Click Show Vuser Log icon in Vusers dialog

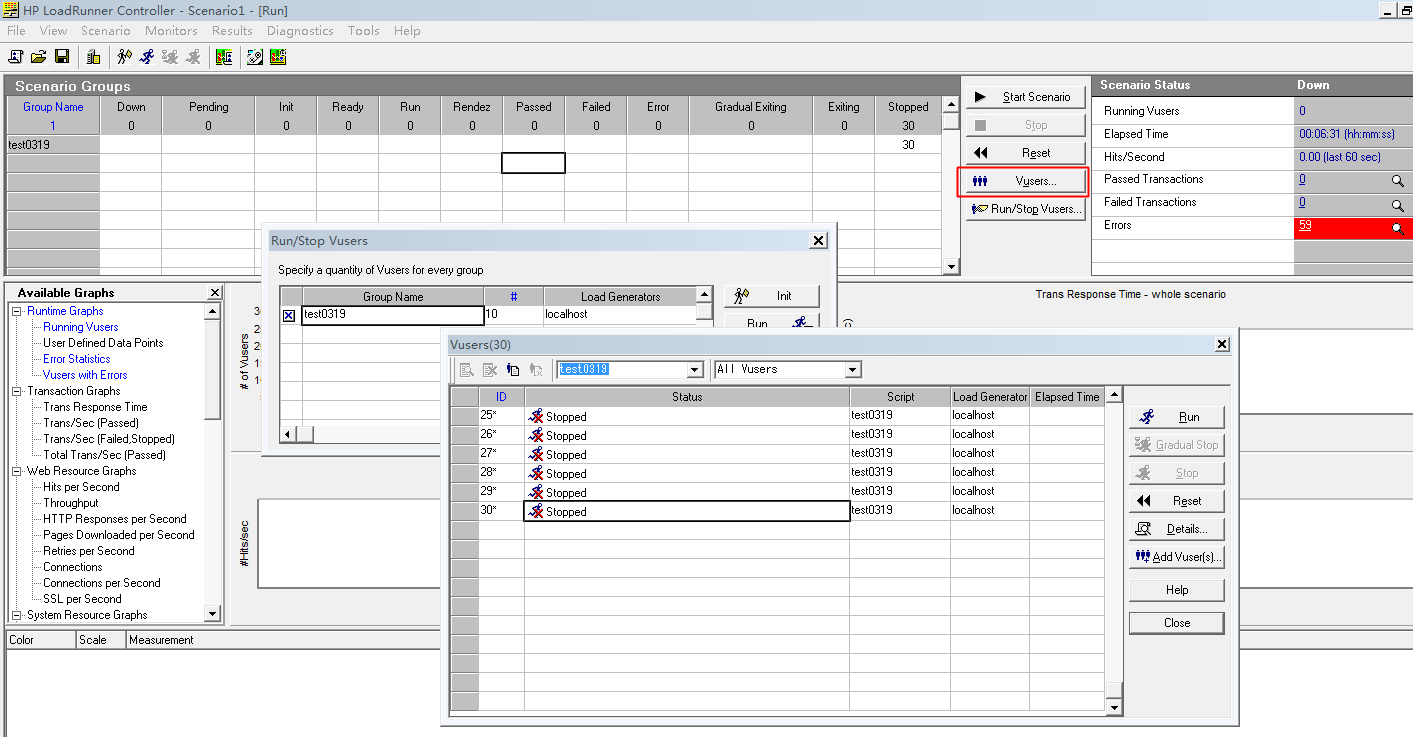513,369
